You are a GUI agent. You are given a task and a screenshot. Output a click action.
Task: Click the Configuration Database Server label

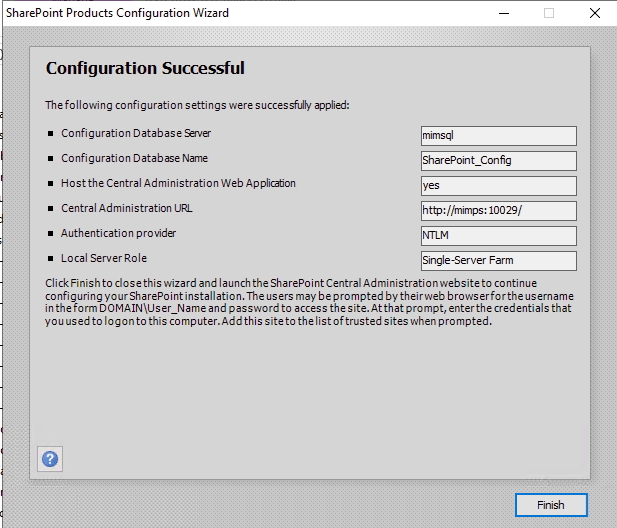coord(136,133)
